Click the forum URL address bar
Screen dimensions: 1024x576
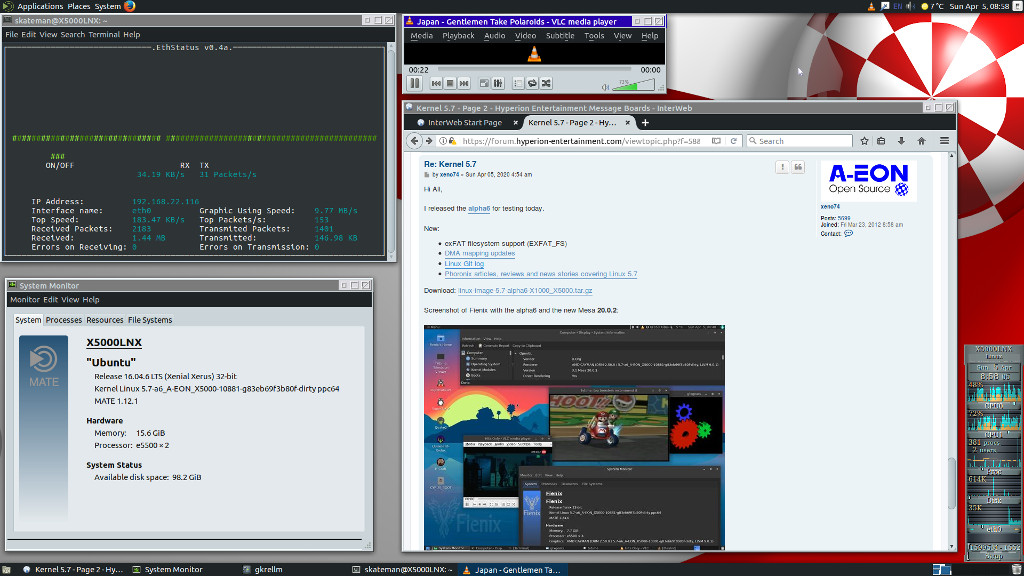tap(581, 141)
